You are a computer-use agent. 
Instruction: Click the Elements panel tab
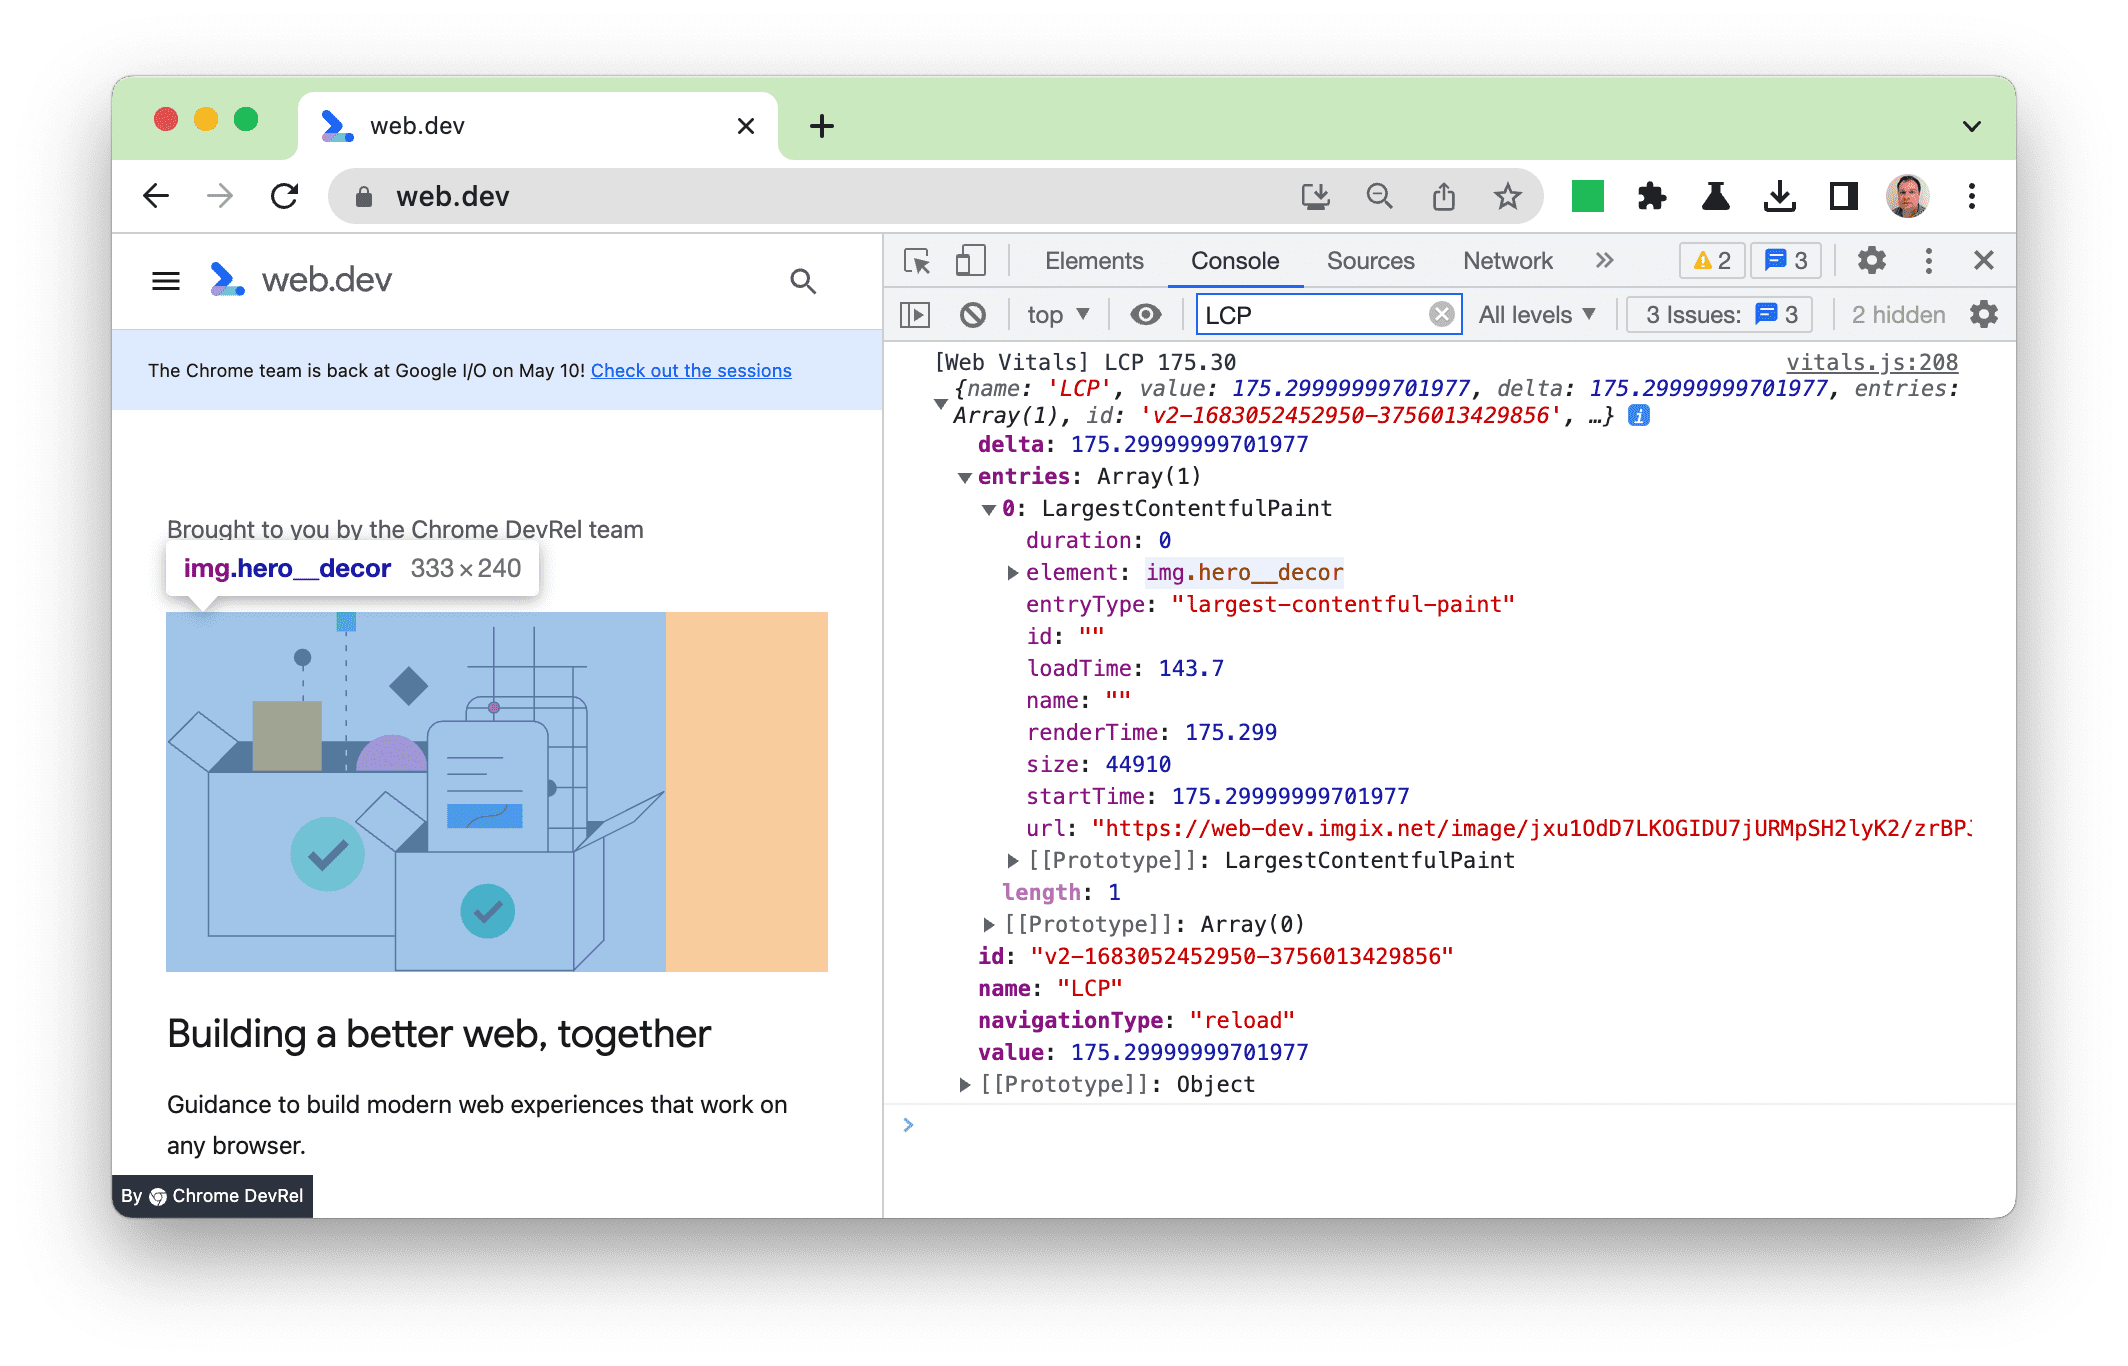tap(1090, 260)
